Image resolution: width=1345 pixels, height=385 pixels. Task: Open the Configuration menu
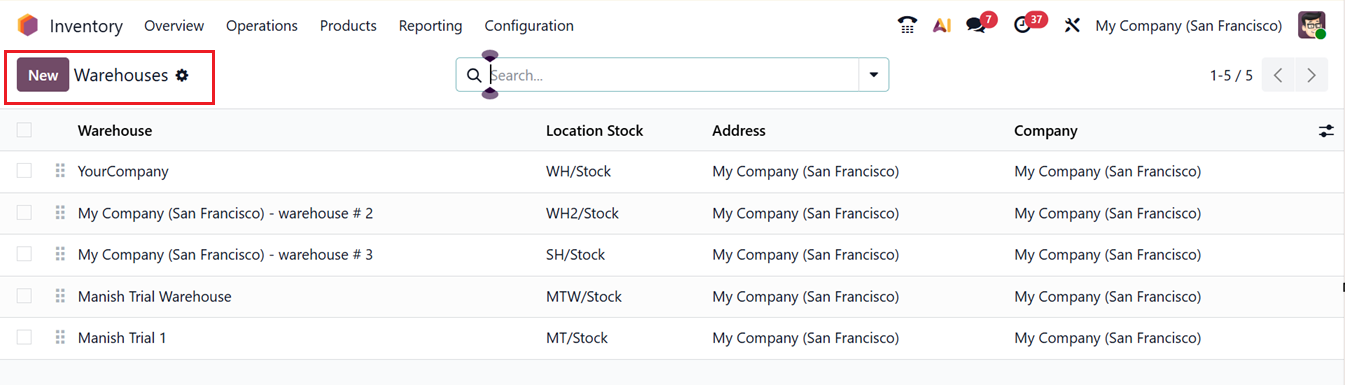click(x=529, y=26)
